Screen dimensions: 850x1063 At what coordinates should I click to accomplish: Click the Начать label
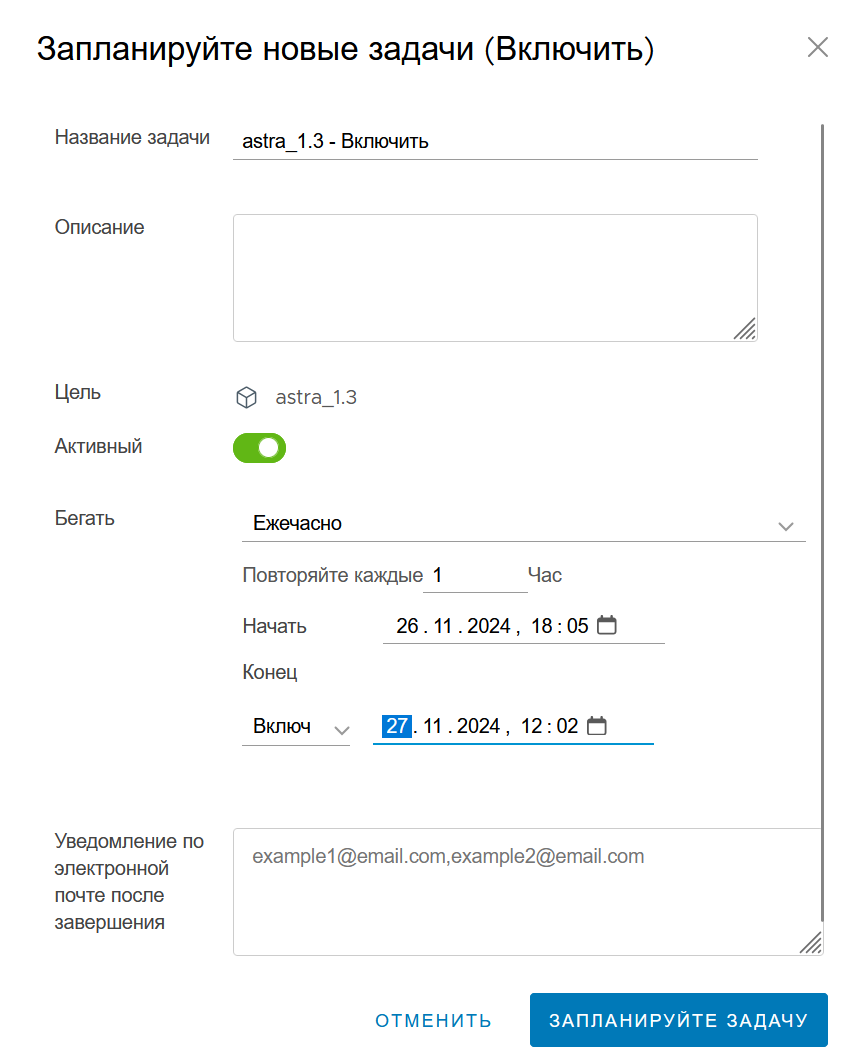pyautogui.click(x=275, y=626)
